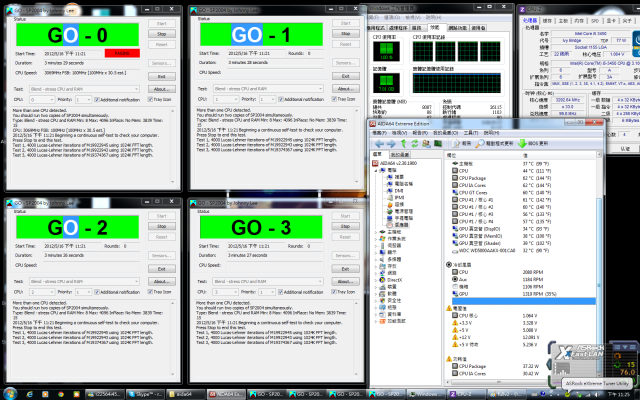Switch to the CPU-Z taskbar button
Screen dimensions: 640x400
466,394
